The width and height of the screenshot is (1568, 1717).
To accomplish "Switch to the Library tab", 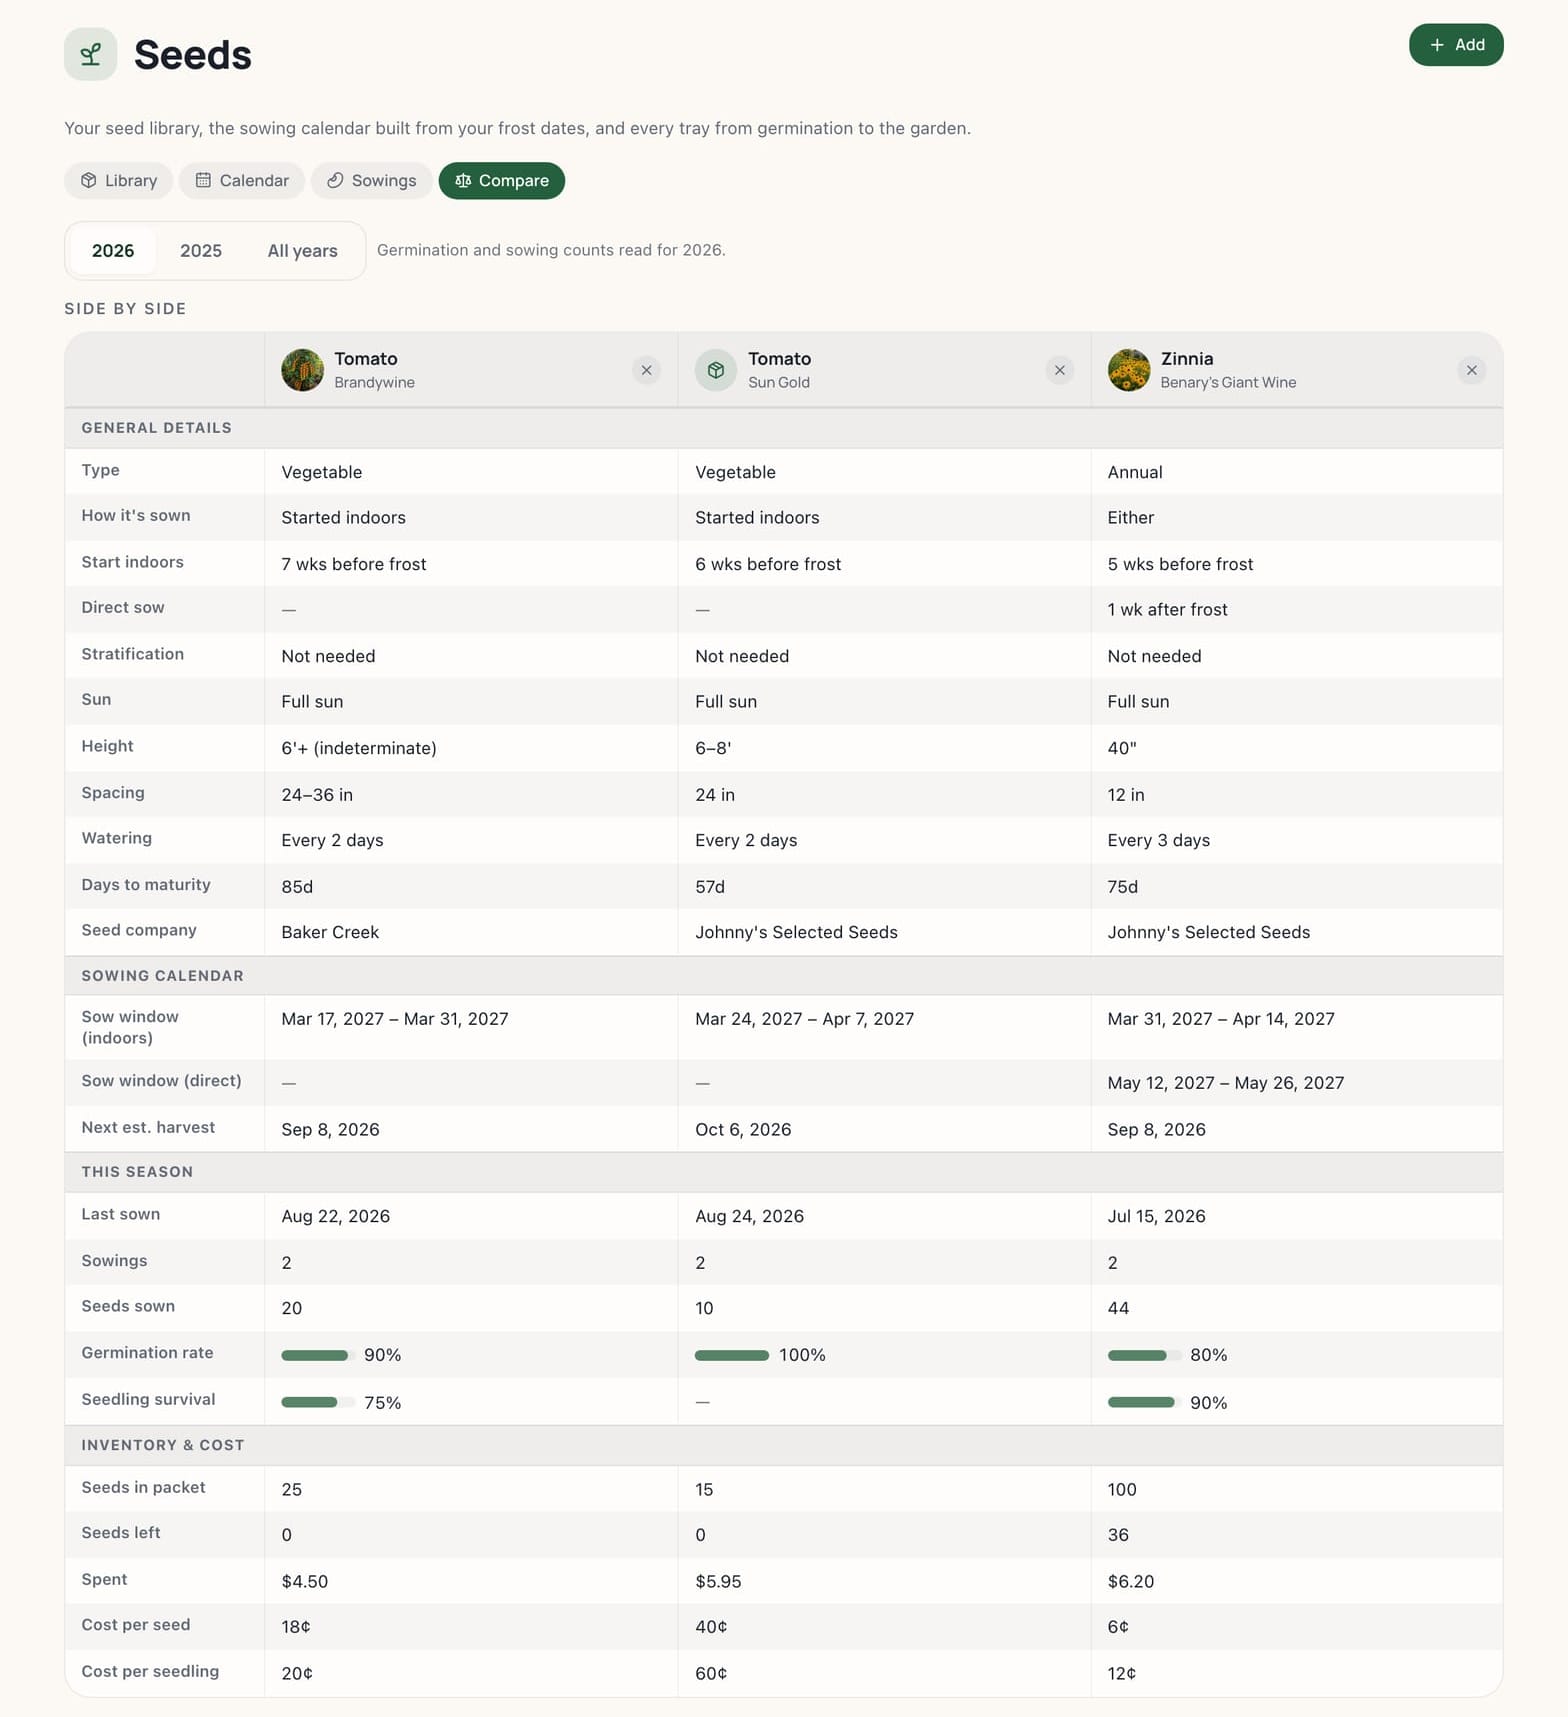I will pyautogui.click(x=119, y=181).
